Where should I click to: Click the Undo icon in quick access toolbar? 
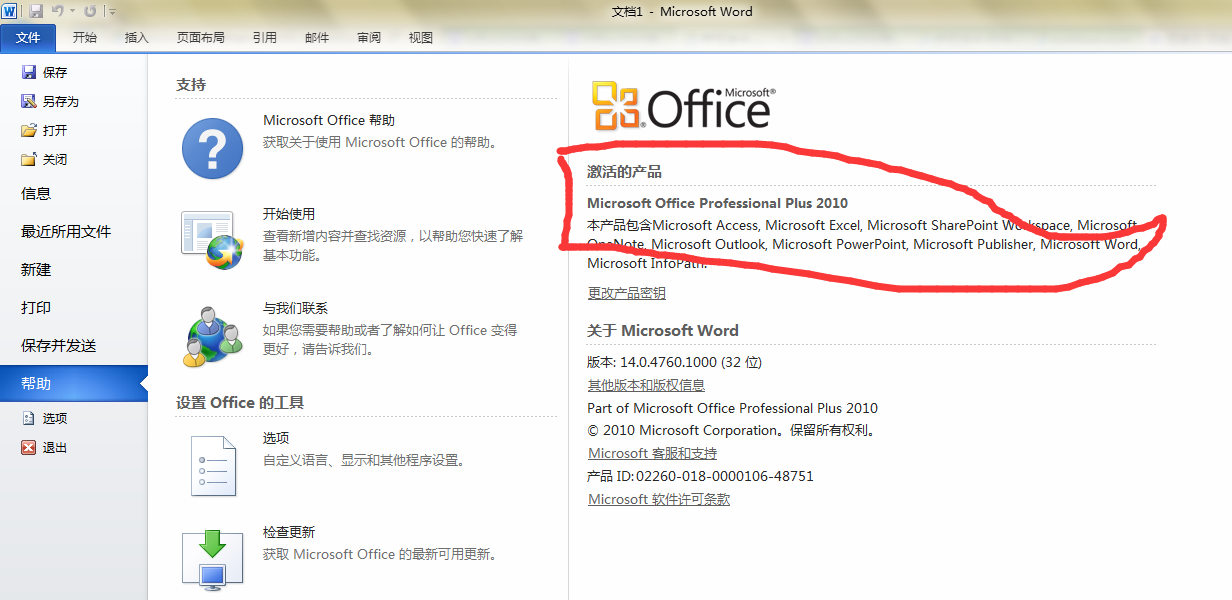(x=58, y=11)
